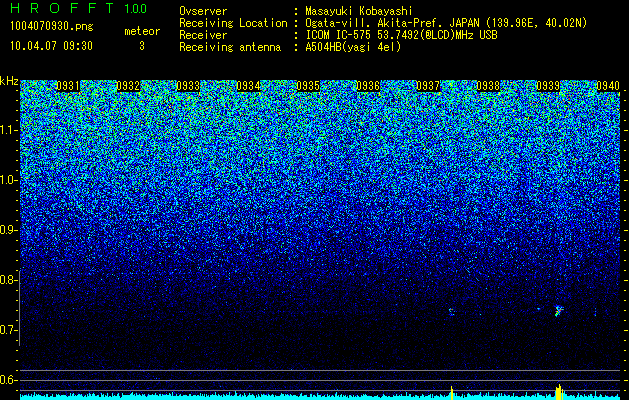Viewport: 629px width, 400px height.
Task: Click the observer name Masayuki Kobayashi
Action: click(x=359, y=11)
